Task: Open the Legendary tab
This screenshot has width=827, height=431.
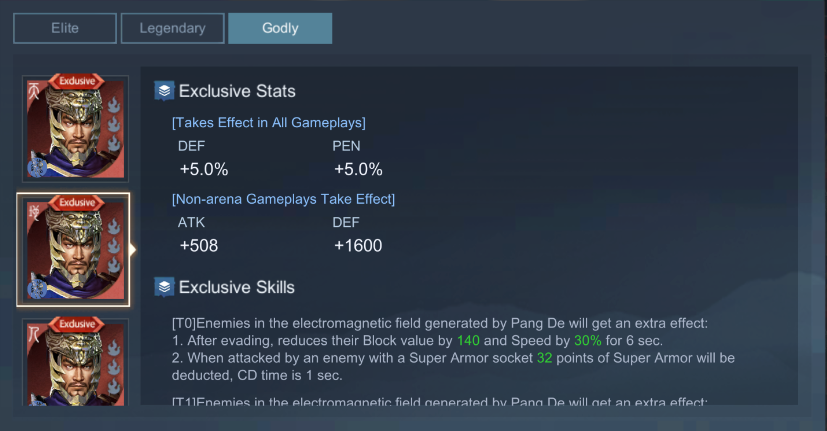Action: (172, 28)
